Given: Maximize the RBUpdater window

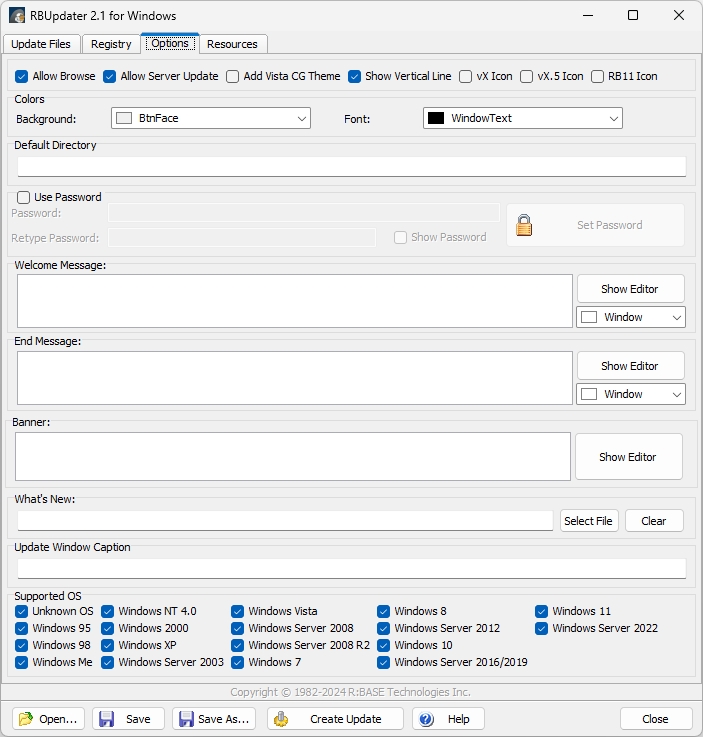Looking at the screenshot, I should (633, 16).
